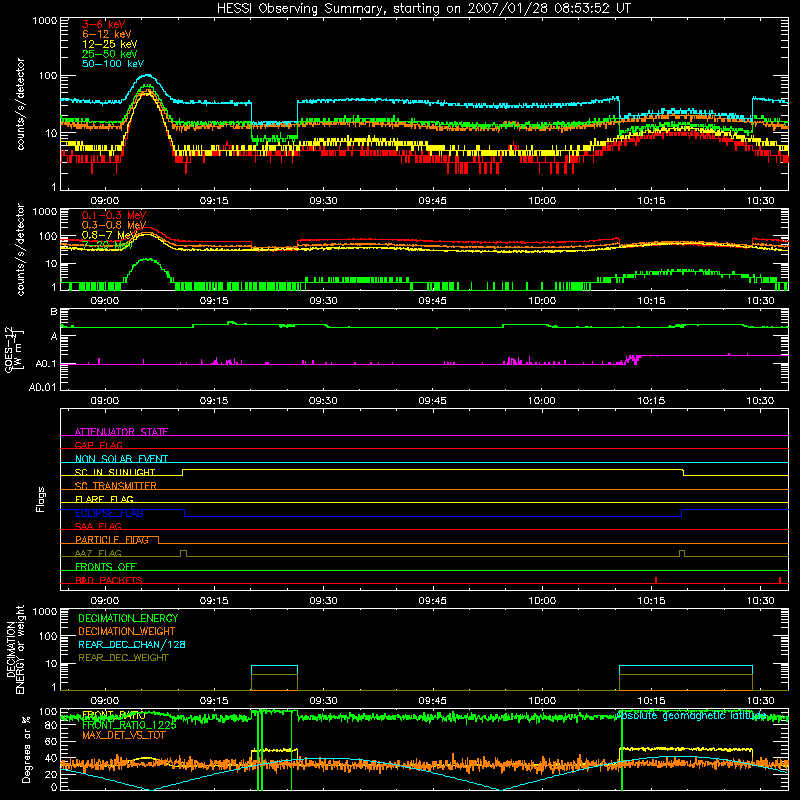Click the FLARE_FLAG label
The image size is (800, 800).
(104, 499)
